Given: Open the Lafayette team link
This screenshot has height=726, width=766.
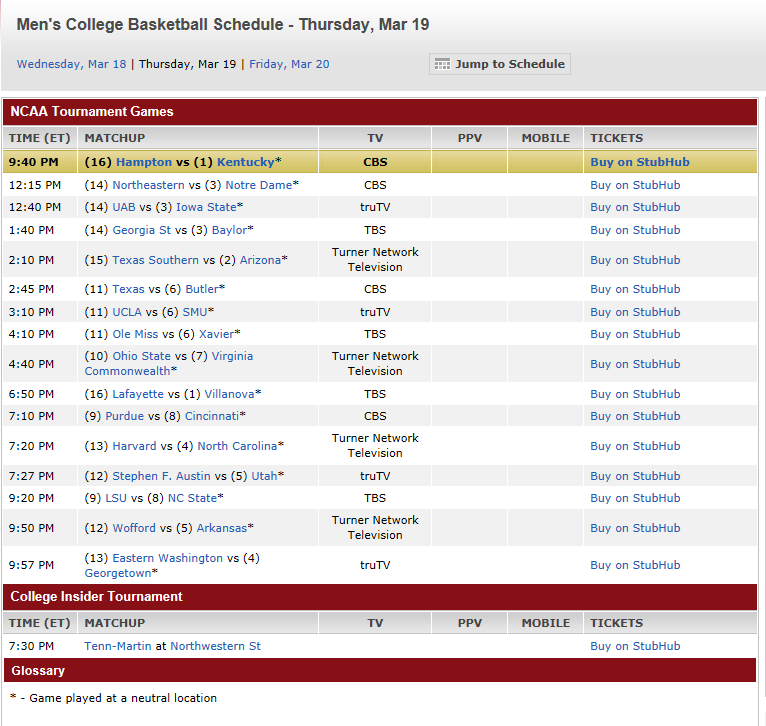Looking at the screenshot, I should click(x=138, y=394).
